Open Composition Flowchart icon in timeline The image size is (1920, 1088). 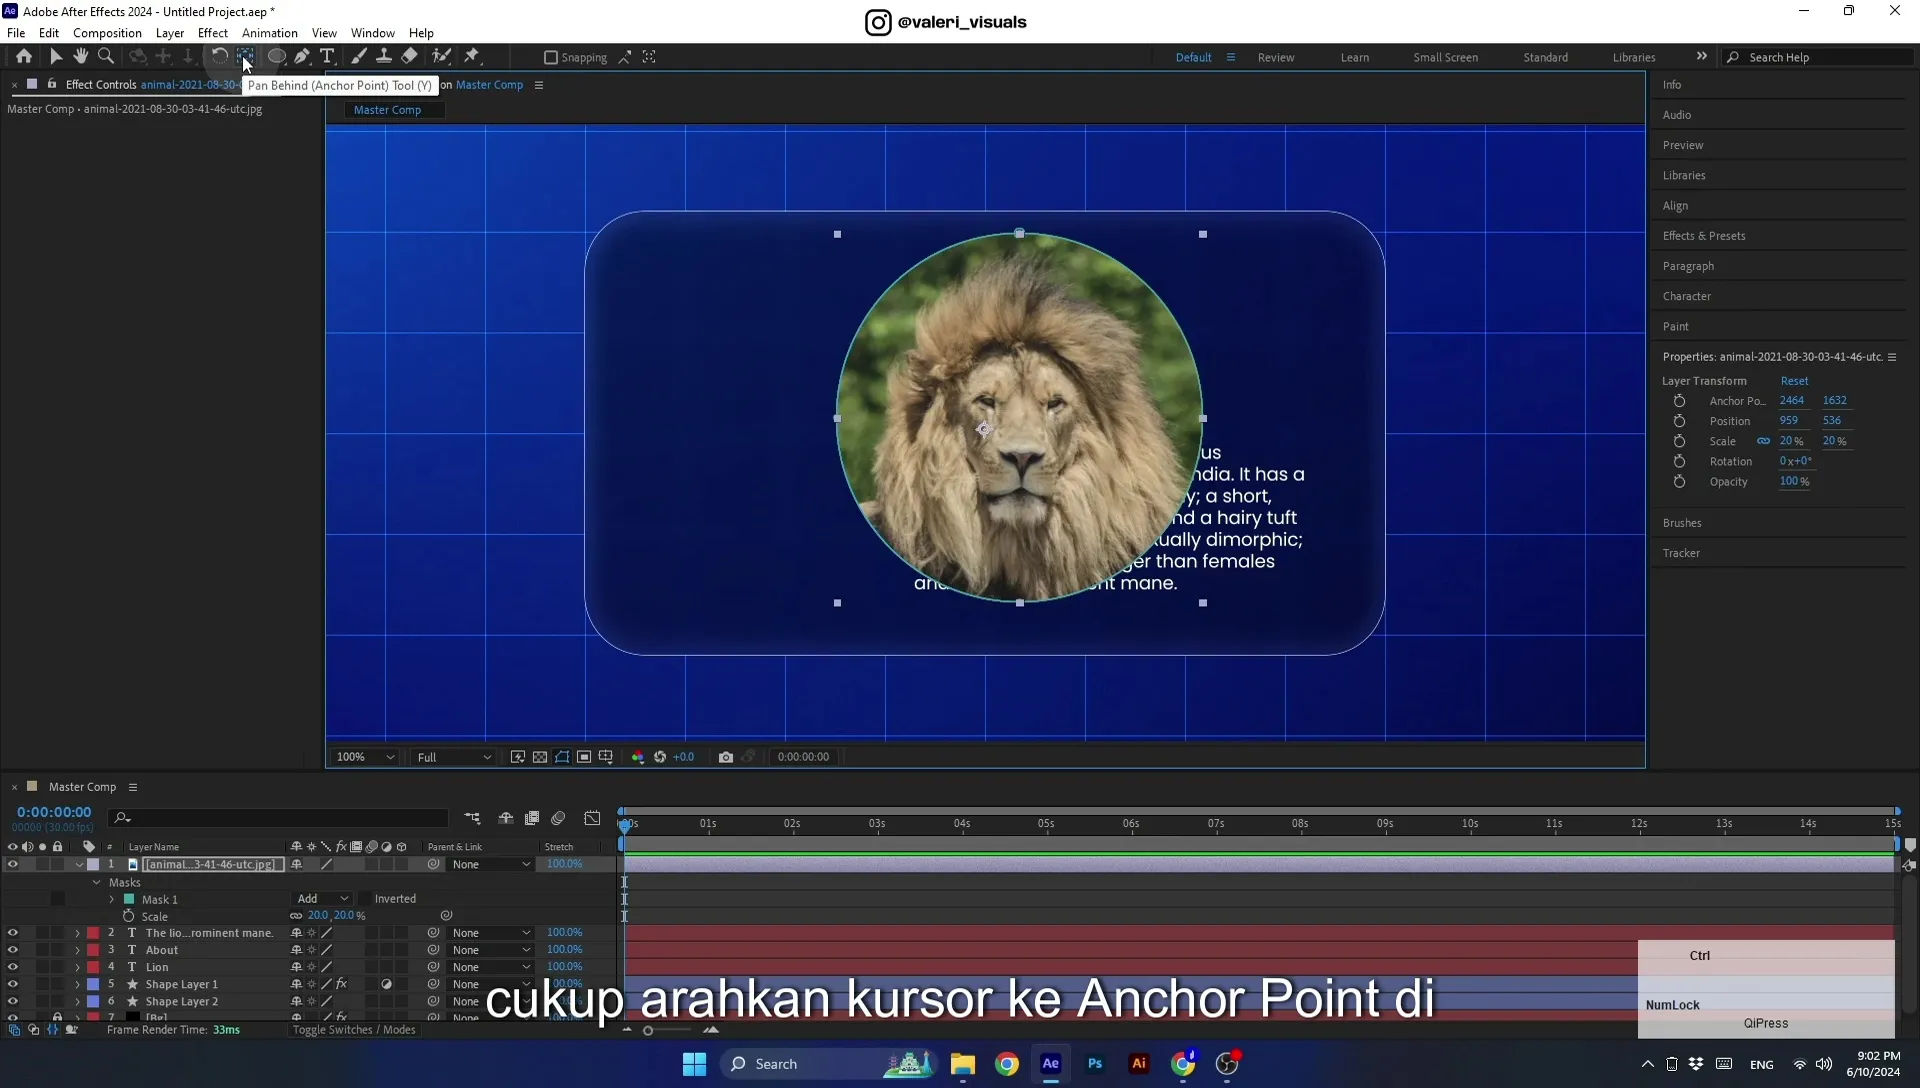tap(472, 819)
